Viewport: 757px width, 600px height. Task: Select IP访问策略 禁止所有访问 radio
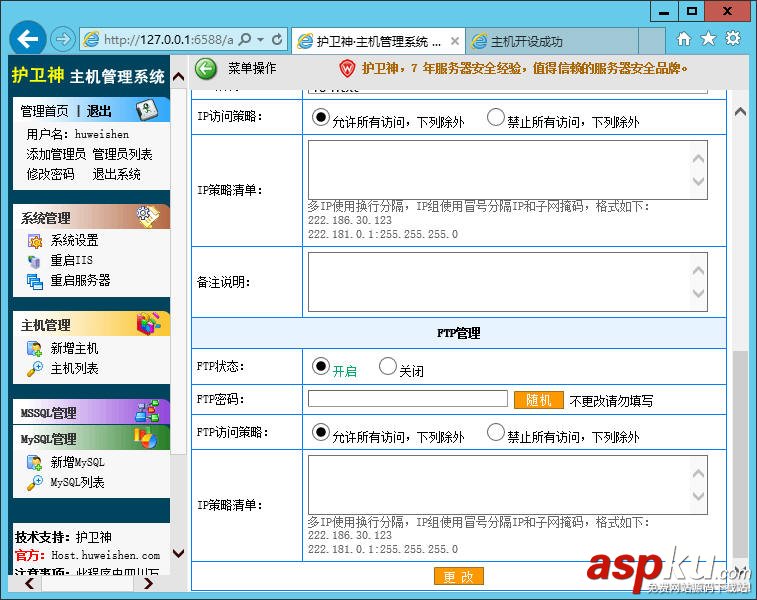[495, 117]
